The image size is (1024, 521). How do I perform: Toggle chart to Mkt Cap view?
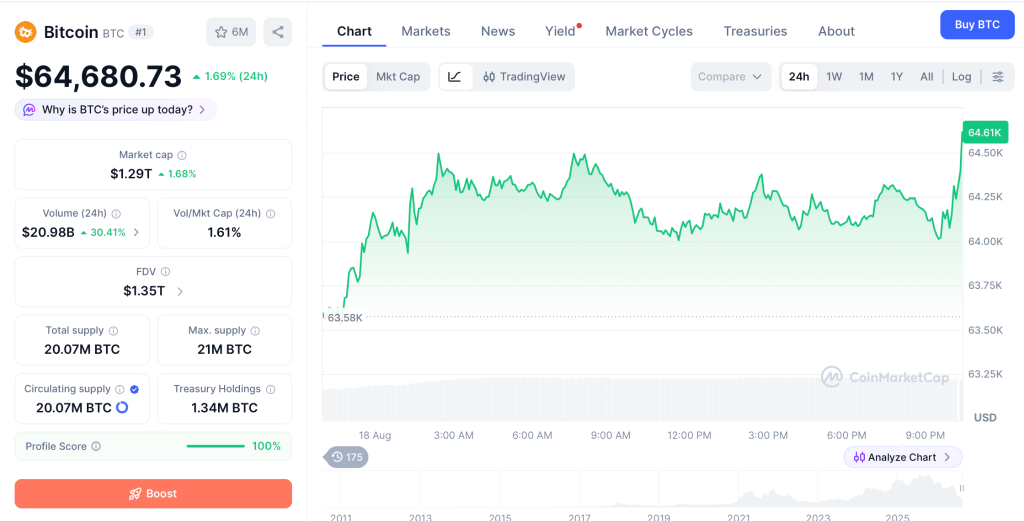[398, 77]
